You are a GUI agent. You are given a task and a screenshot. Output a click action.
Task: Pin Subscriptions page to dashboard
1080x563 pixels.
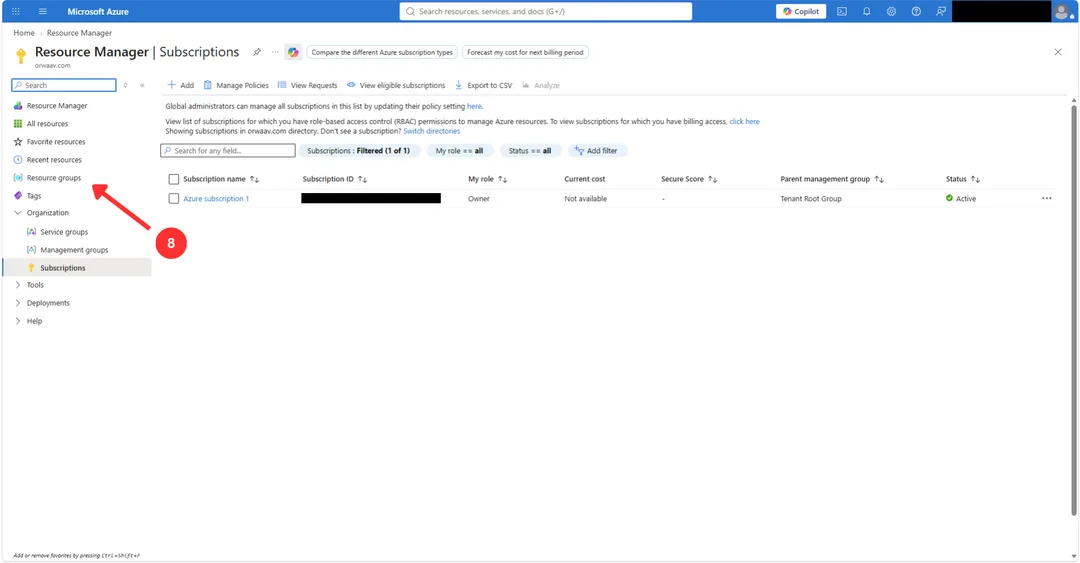click(257, 52)
